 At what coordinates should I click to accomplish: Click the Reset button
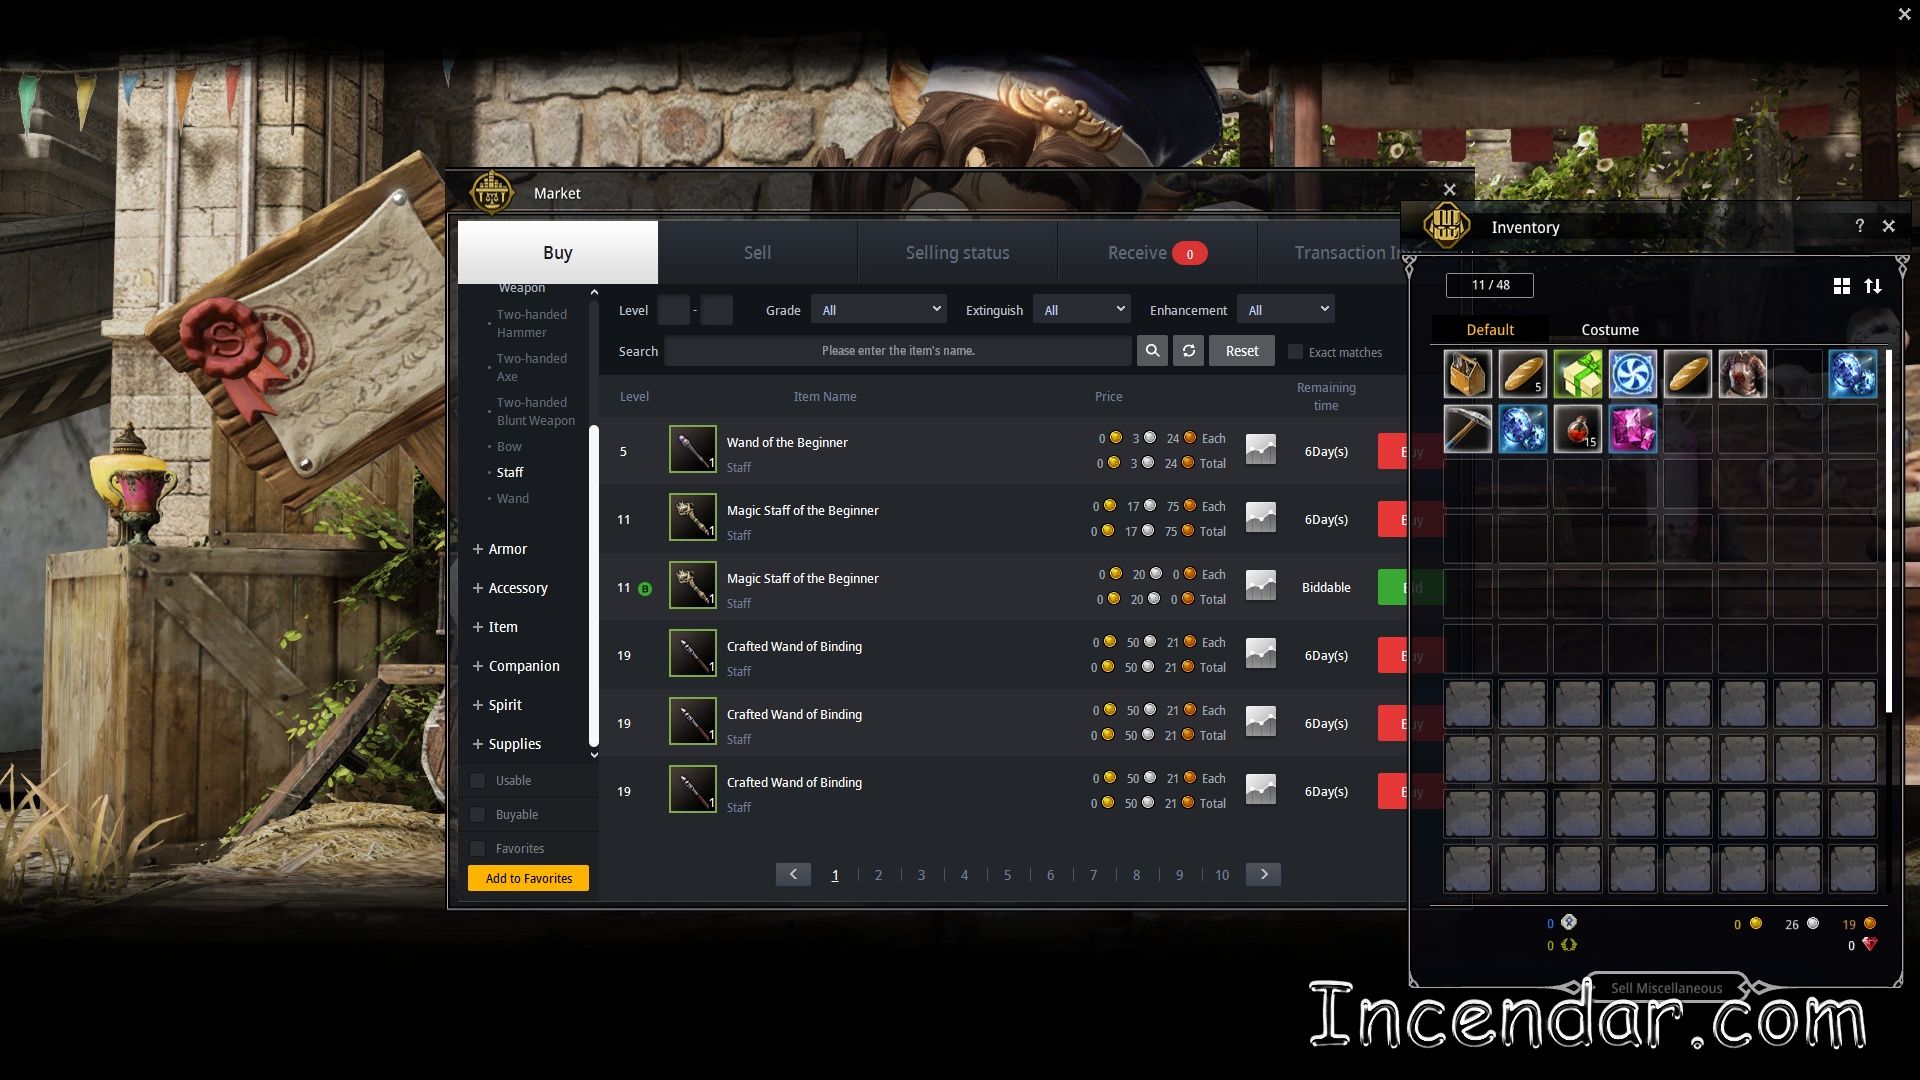pos(1242,351)
